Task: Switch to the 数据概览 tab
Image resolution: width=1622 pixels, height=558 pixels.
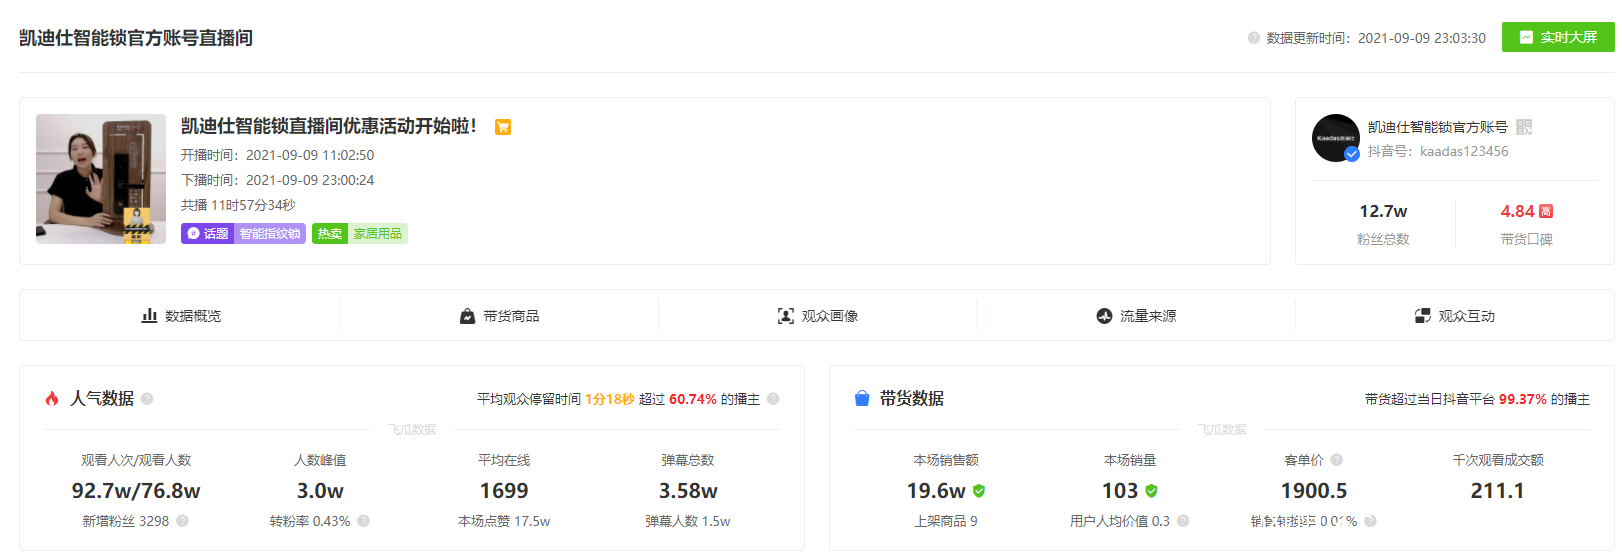Action: (180, 316)
